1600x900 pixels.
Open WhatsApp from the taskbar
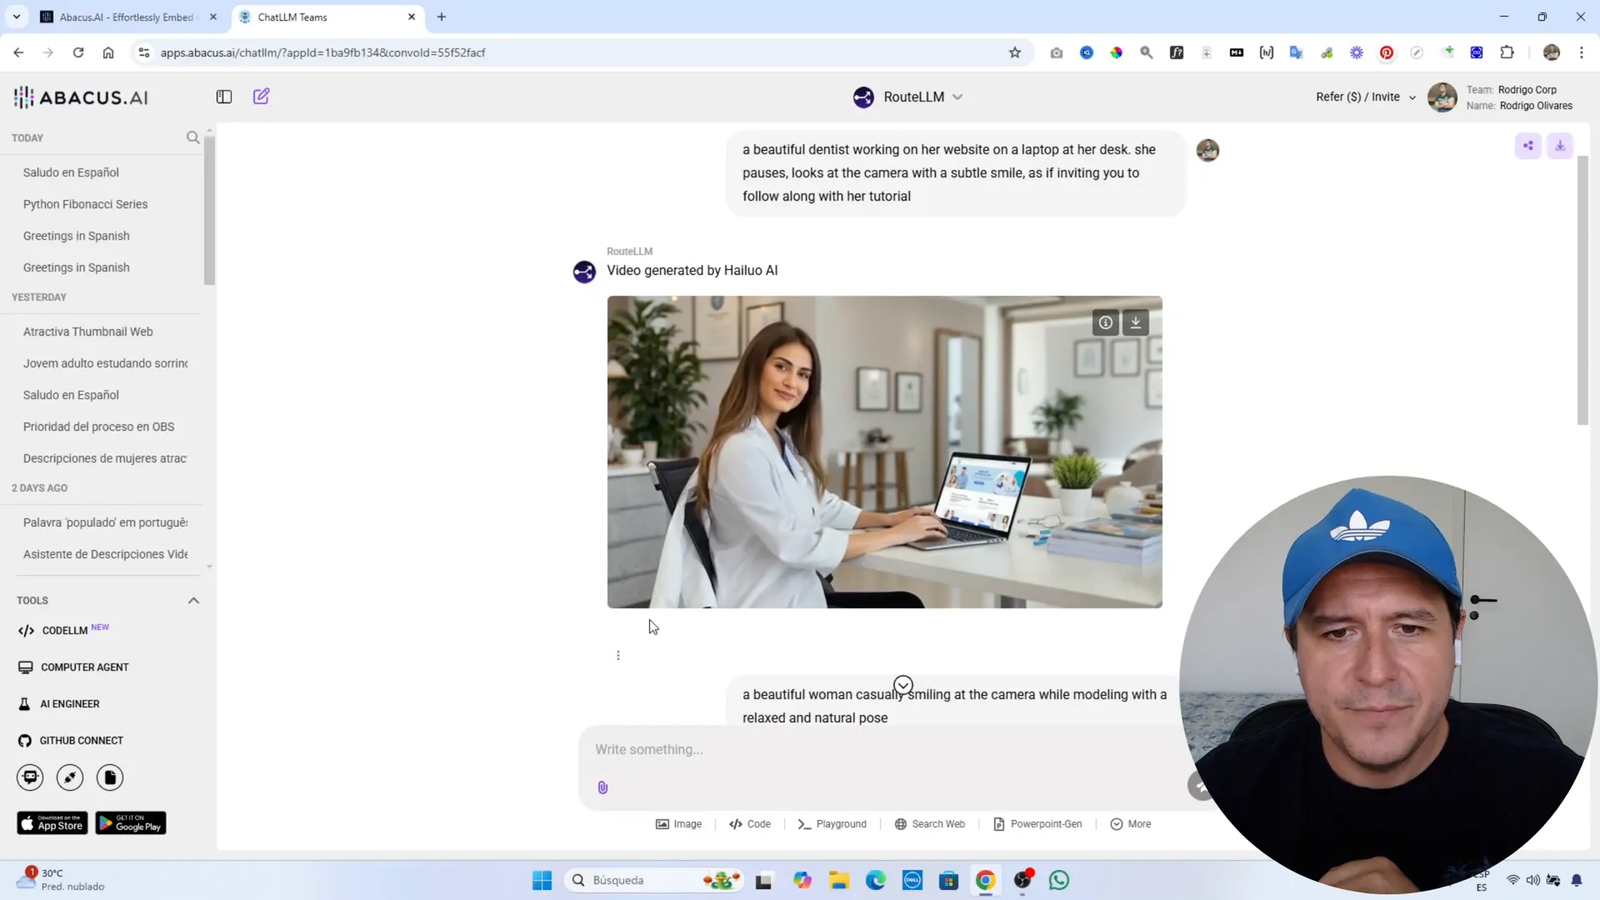click(1058, 880)
